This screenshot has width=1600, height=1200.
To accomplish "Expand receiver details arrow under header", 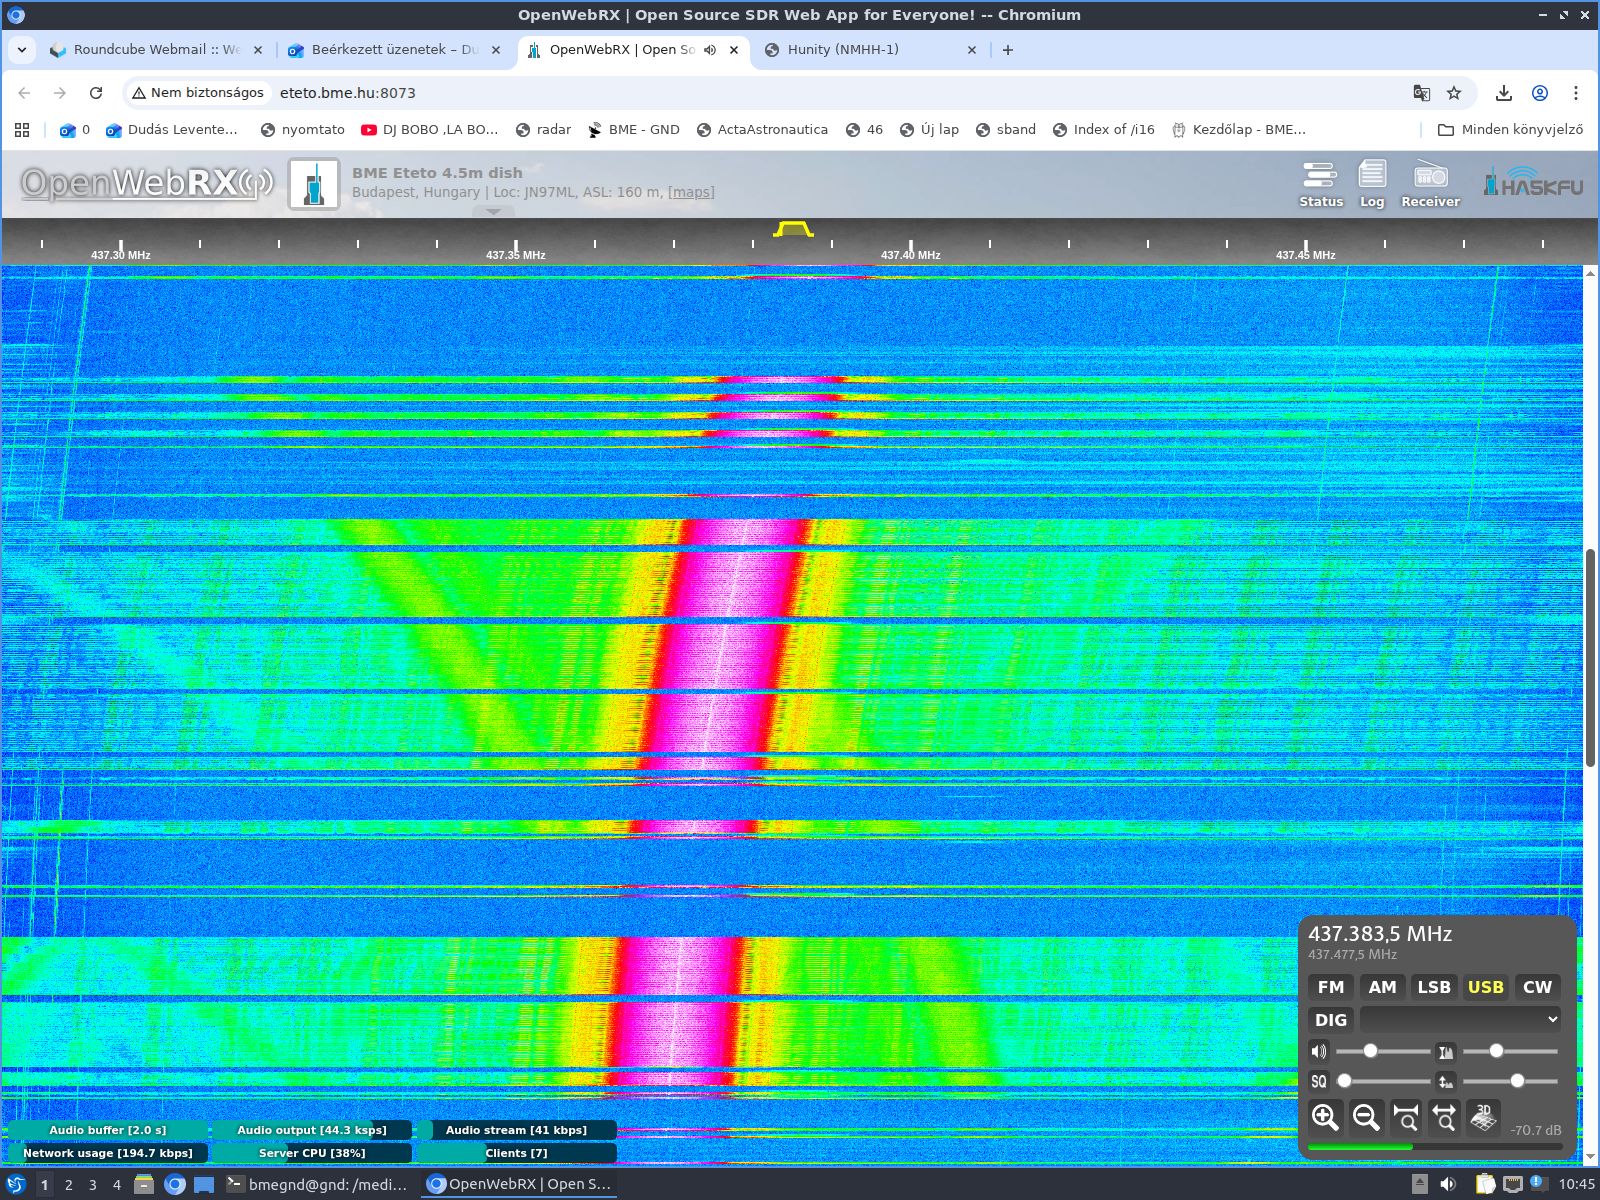I will pyautogui.click(x=493, y=212).
